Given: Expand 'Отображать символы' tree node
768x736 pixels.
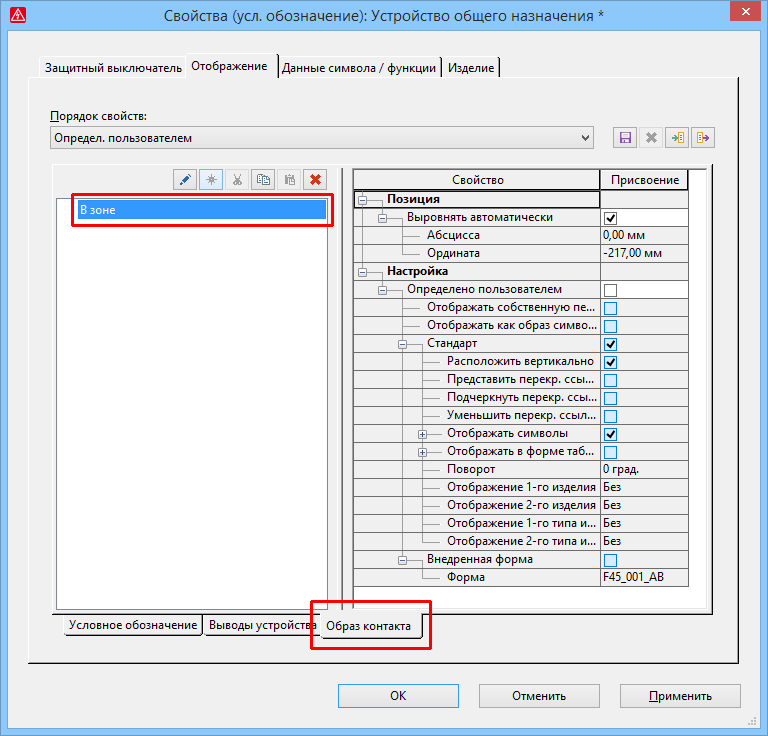Looking at the screenshot, I should 422,434.
